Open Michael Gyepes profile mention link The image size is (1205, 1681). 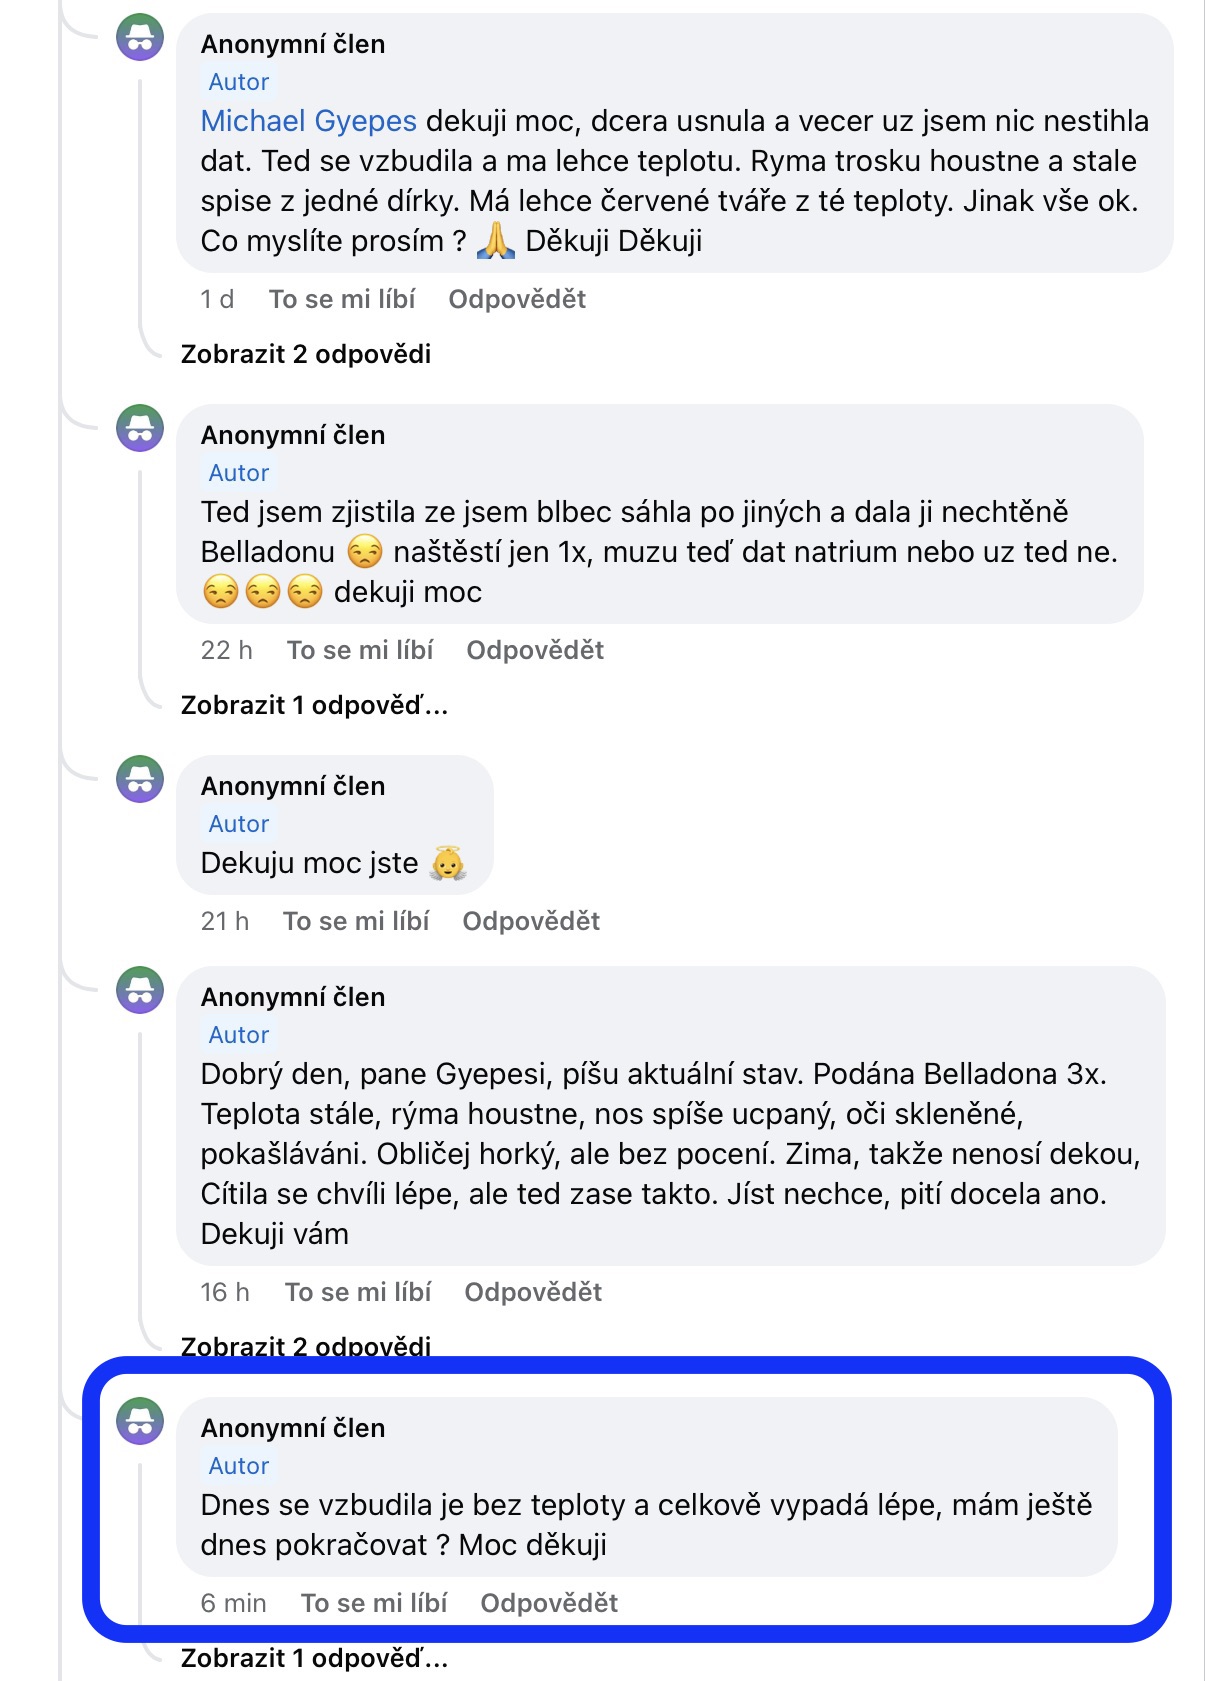(x=308, y=121)
